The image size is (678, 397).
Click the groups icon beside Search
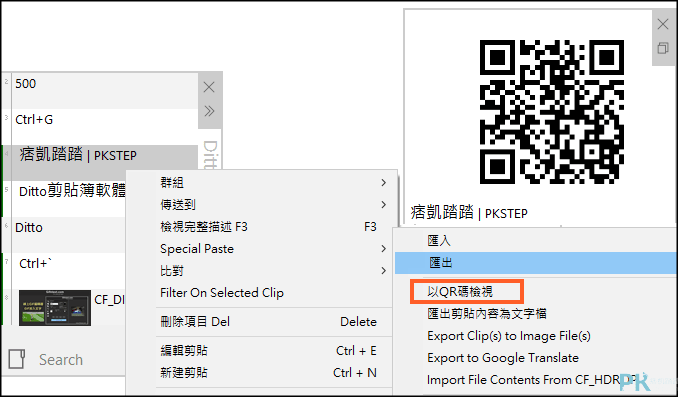pos(16,359)
